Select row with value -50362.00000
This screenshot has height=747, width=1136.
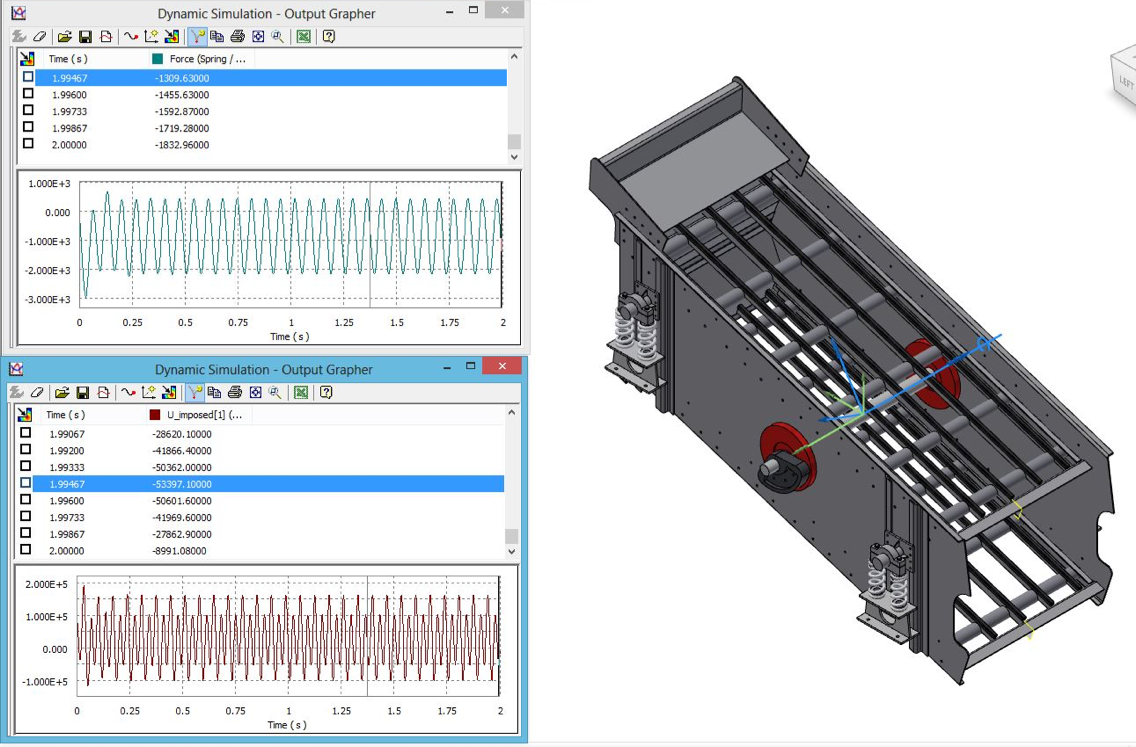[183, 467]
